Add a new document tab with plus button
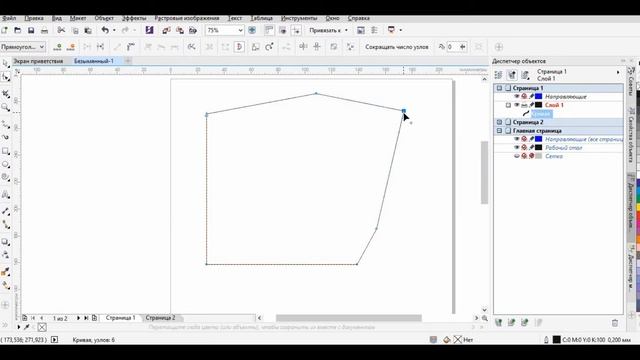The width and height of the screenshot is (640, 360). (128, 61)
